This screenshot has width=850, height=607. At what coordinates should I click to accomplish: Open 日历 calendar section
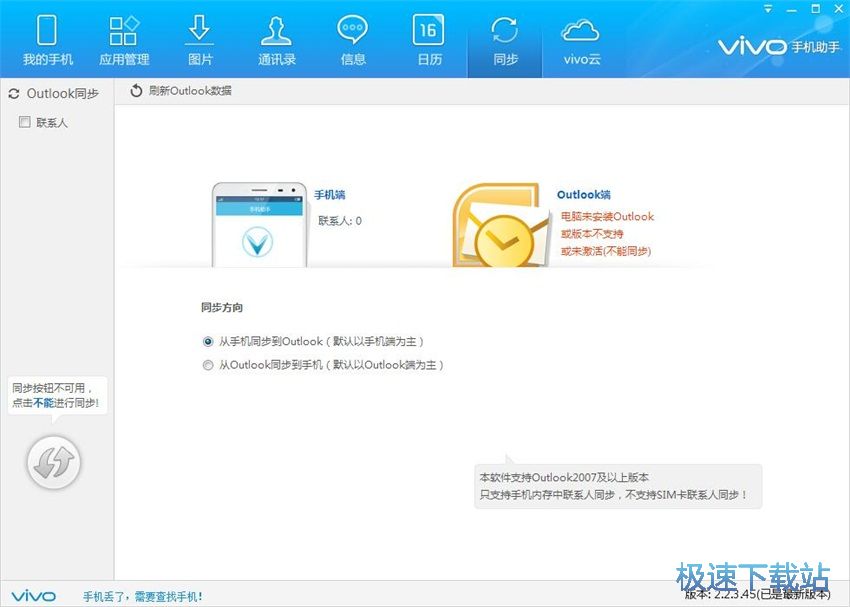point(429,40)
